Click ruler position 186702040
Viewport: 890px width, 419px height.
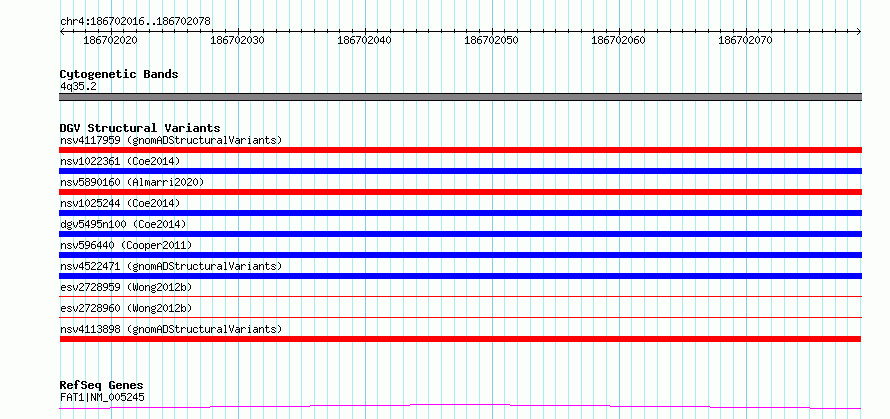tap(364, 40)
